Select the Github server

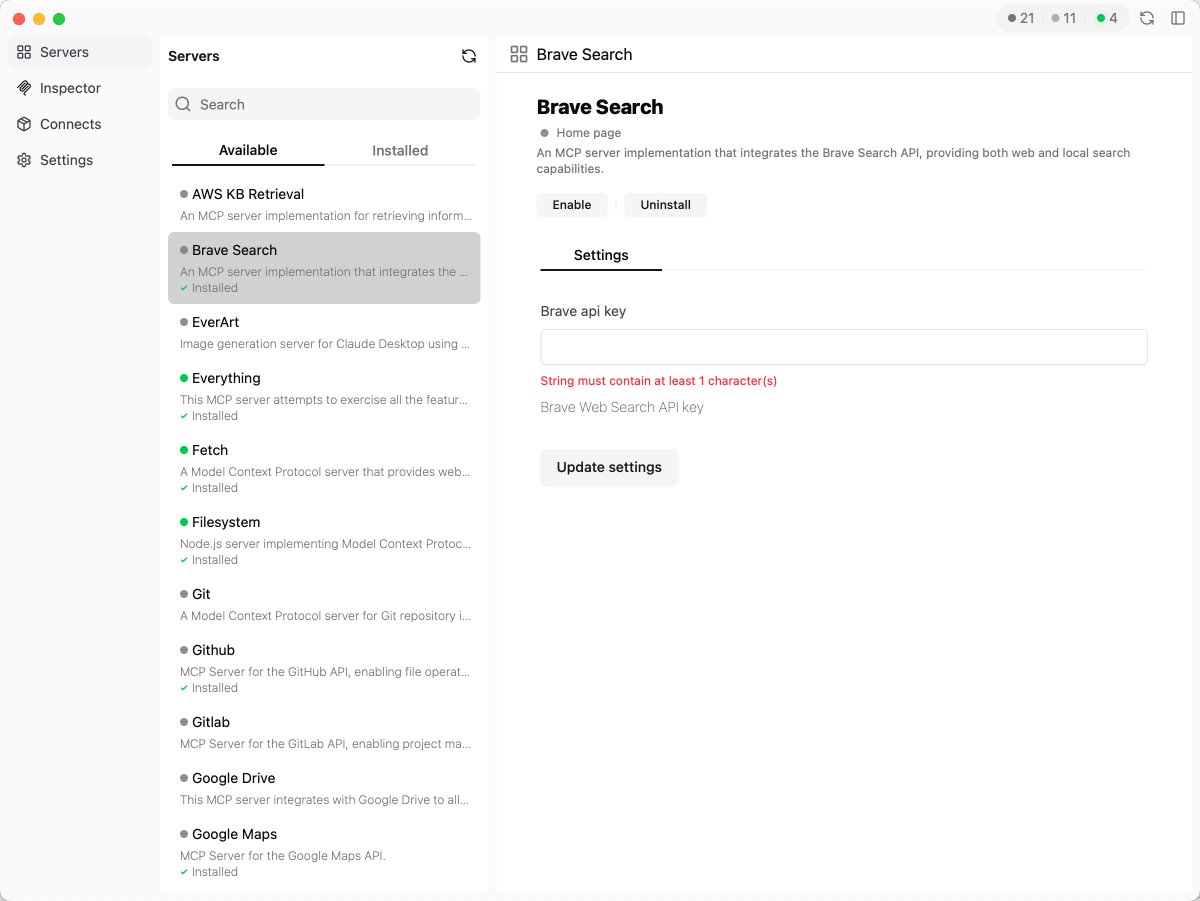click(x=324, y=668)
